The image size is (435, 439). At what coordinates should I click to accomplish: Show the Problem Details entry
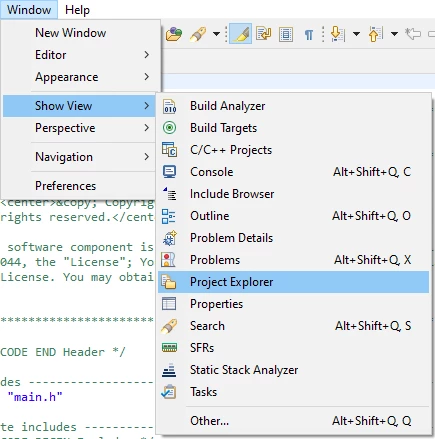point(294,238)
